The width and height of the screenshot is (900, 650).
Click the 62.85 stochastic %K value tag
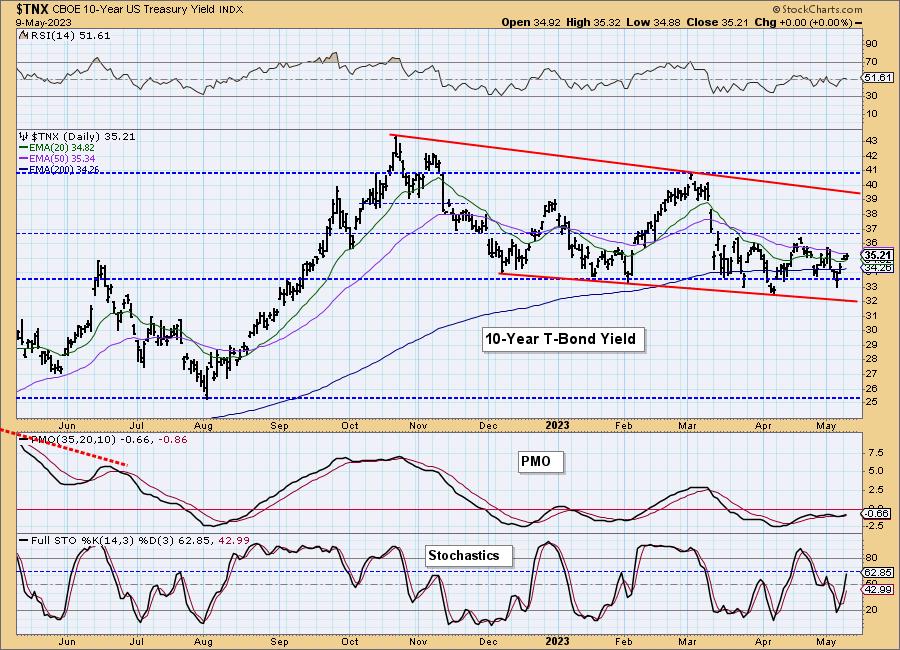879,572
